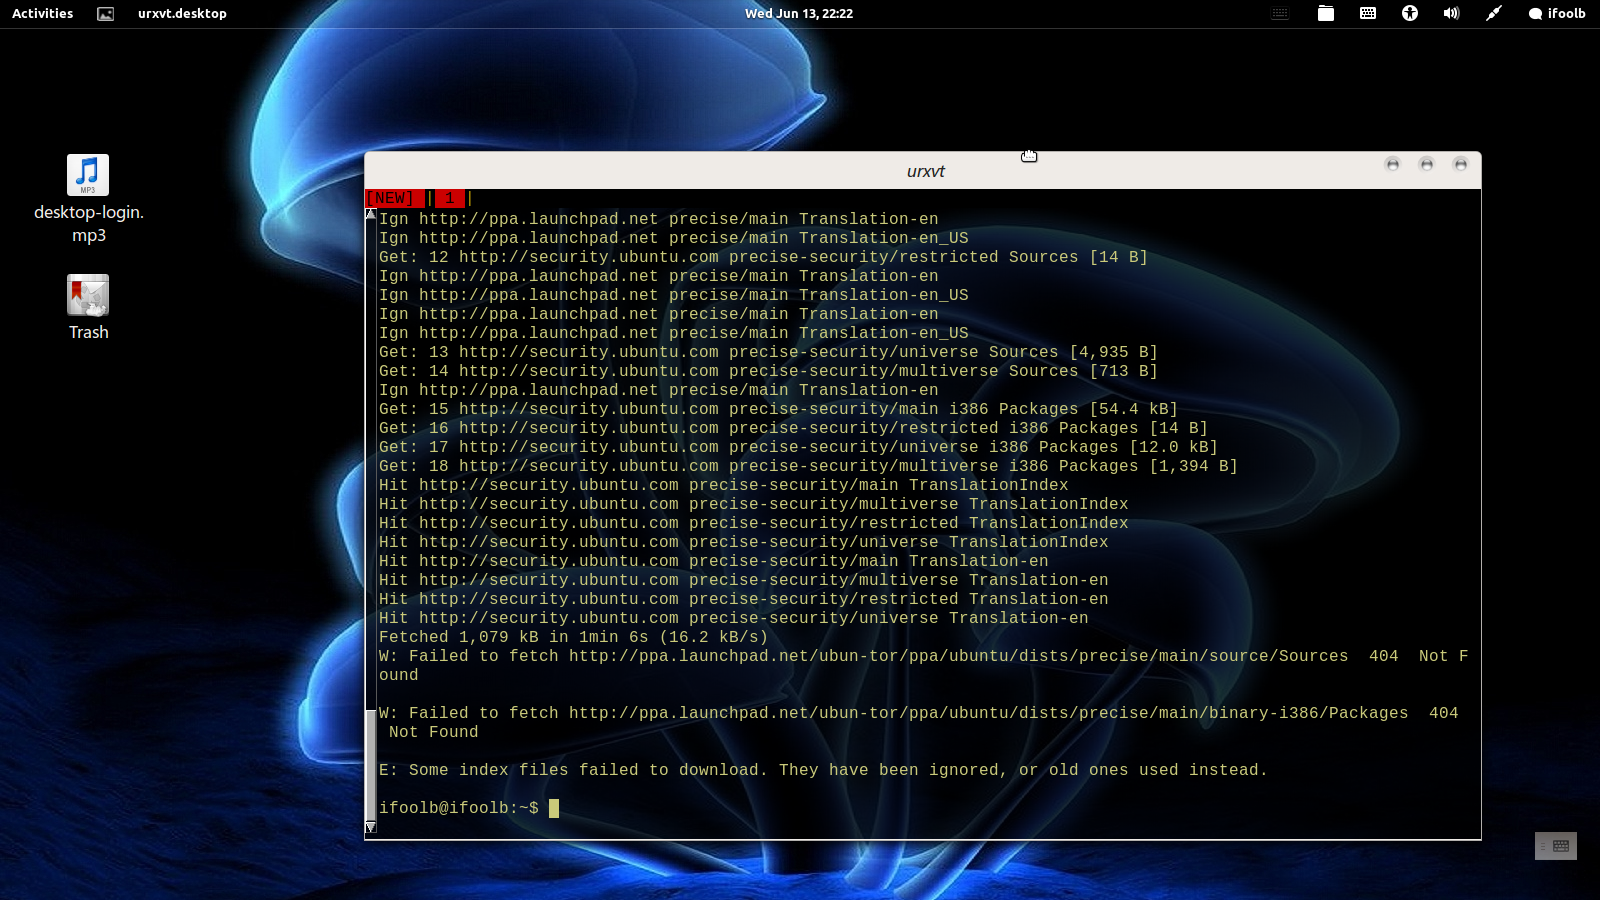Click the terminal scrollbar down arrow

click(x=371, y=827)
